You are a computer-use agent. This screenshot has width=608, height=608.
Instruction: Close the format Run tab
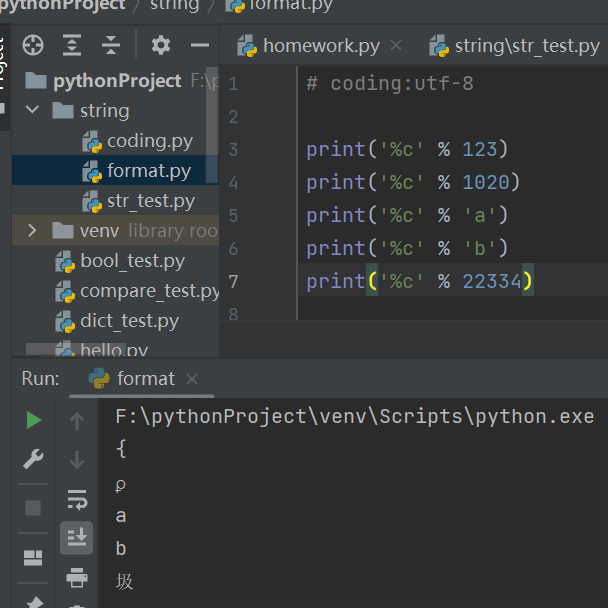[192, 379]
